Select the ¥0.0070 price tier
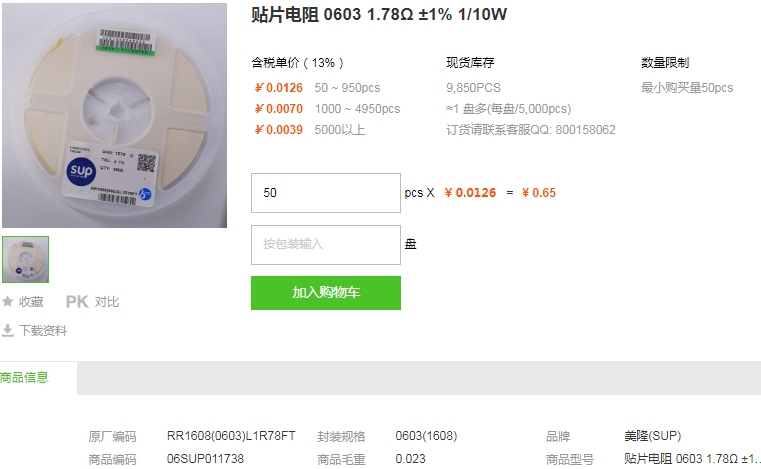The width and height of the screenshot is (761, 469). [279, 109]
